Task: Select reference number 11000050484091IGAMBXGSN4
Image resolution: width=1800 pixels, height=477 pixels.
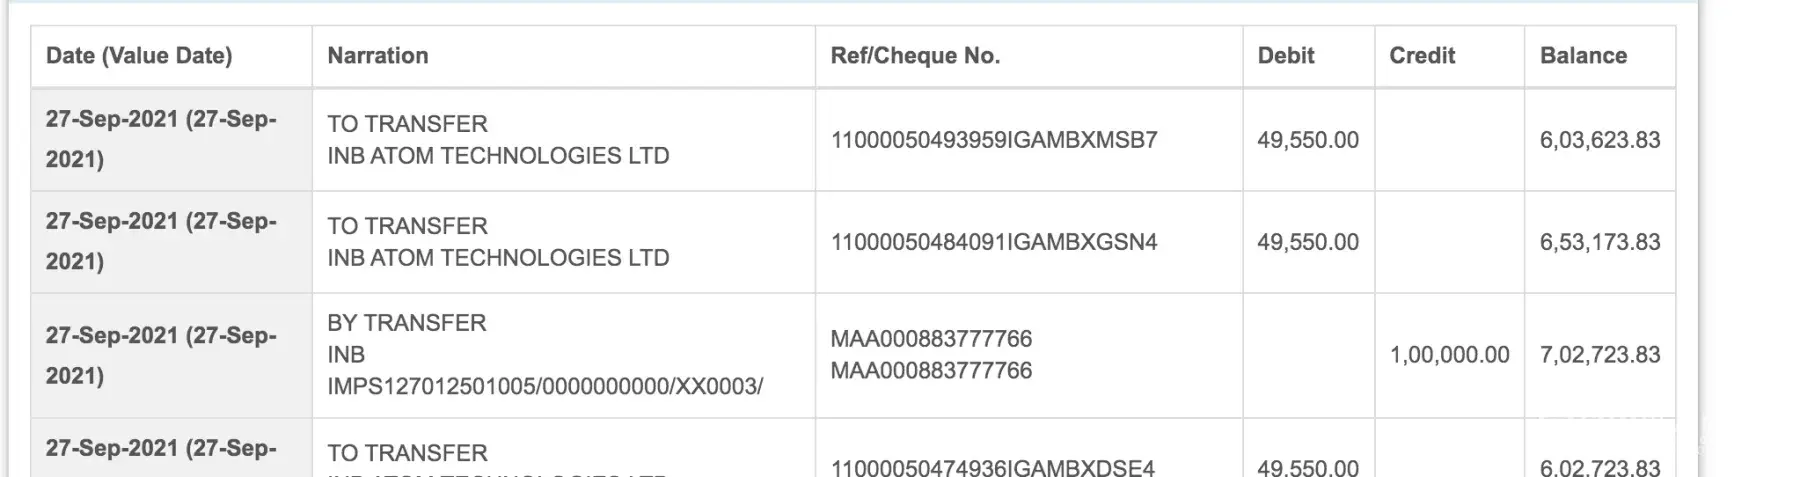Action: (x=994, y=242)
